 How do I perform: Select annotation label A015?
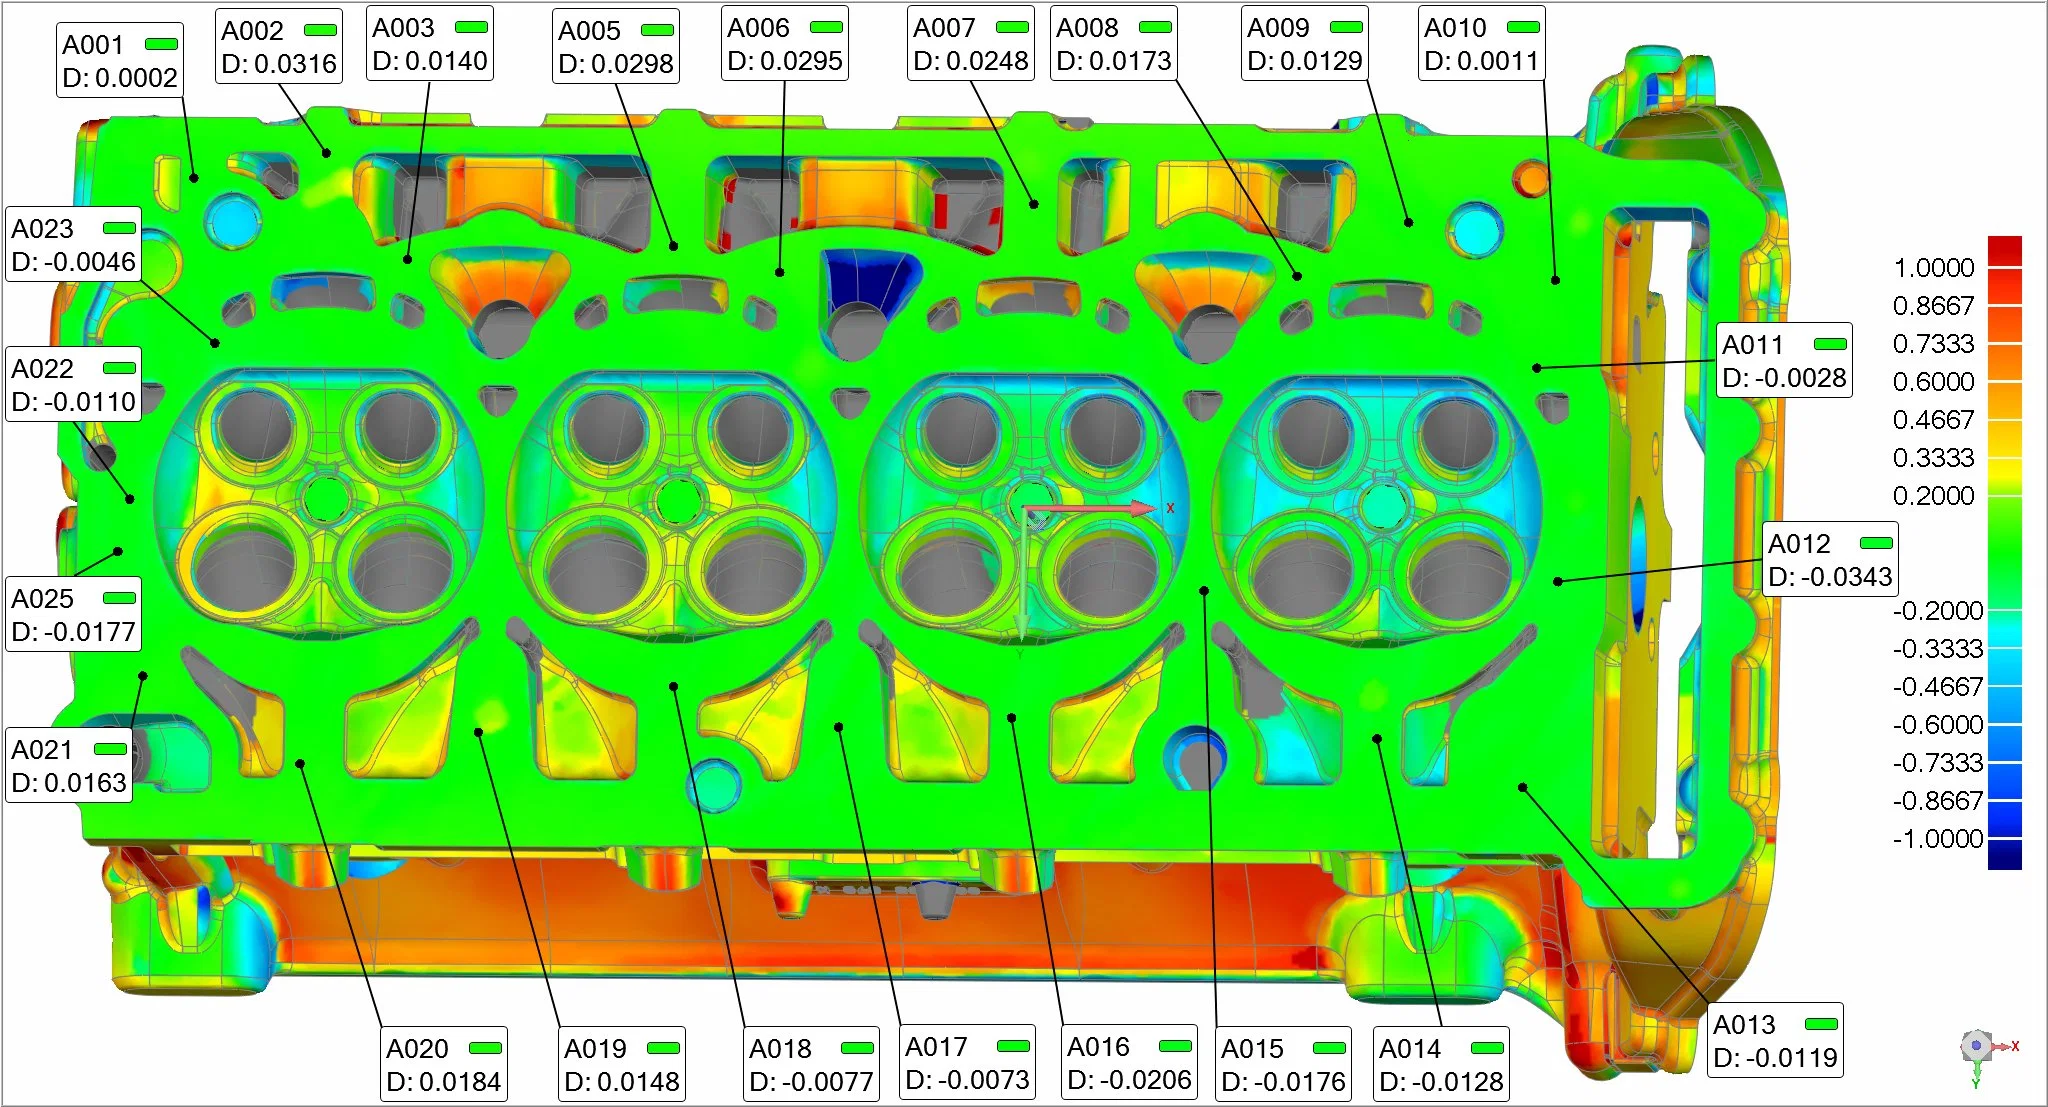coord(1283,1064)
